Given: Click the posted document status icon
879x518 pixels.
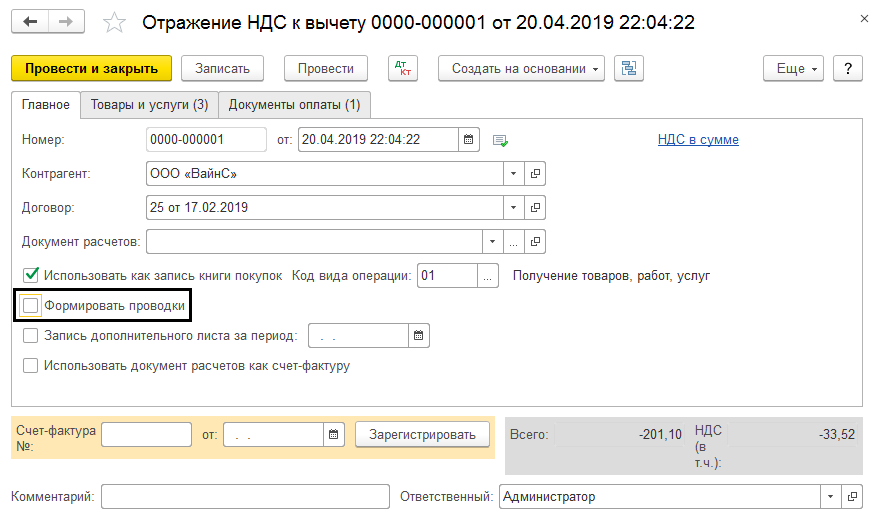Looking at the screenshot, I should coord(501,140).
